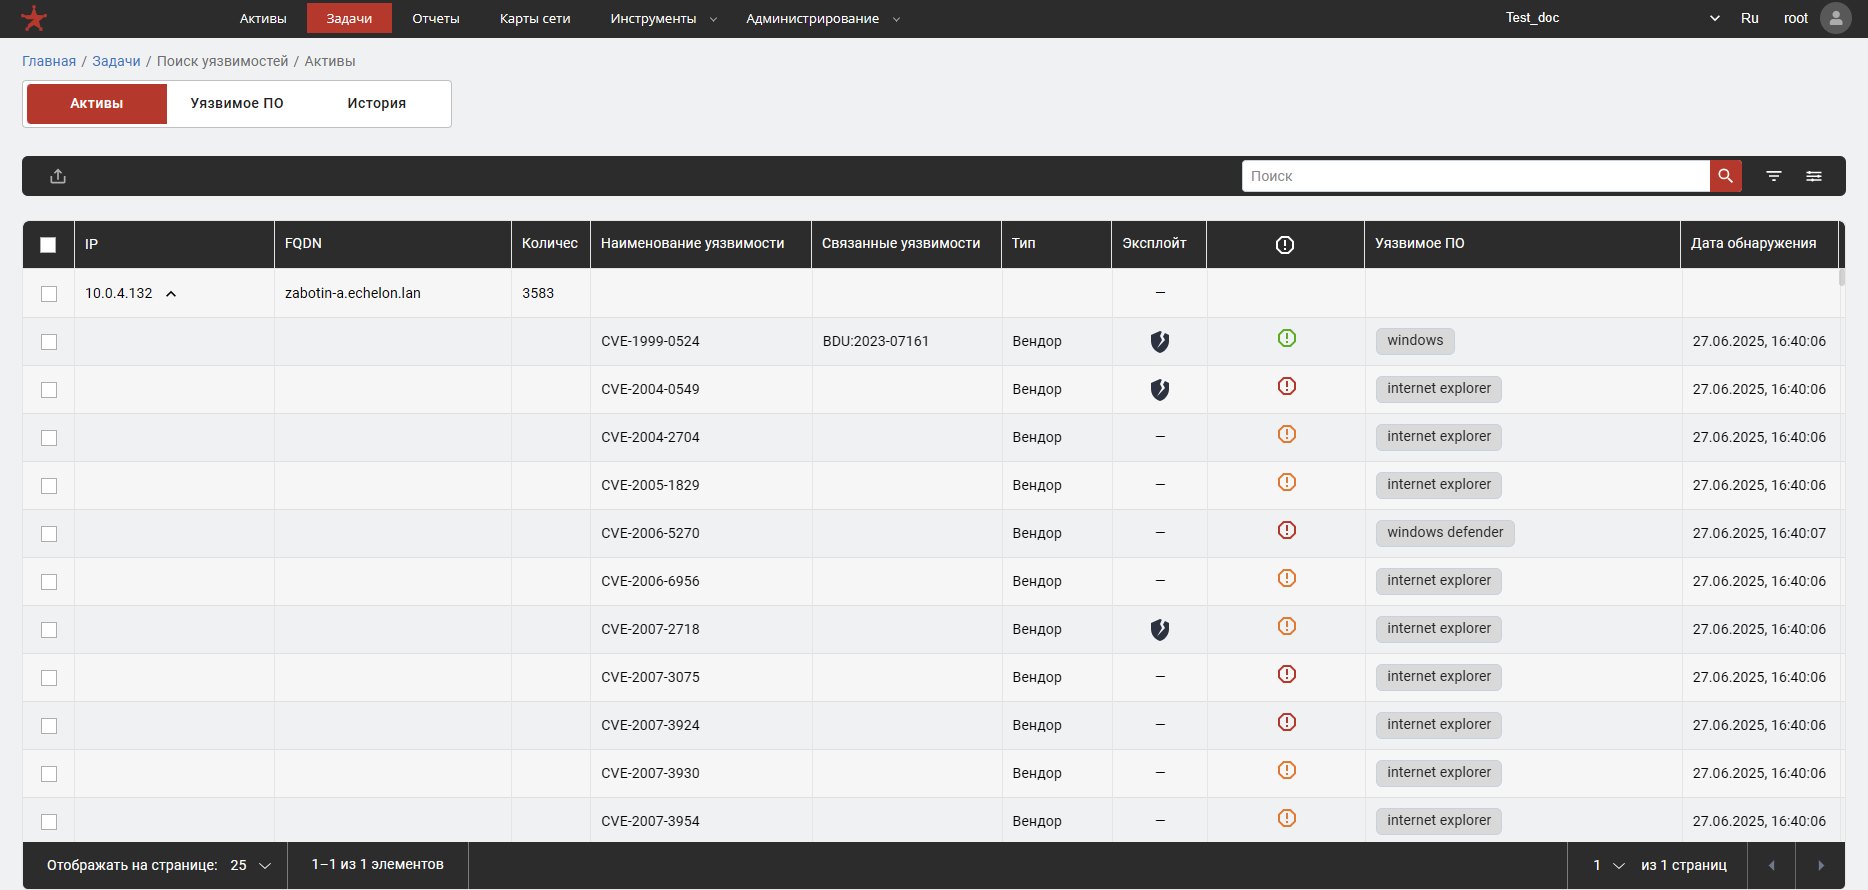This screenshot has height=890, width=1868.
Task: Open the filter icon next to search
Action: 1773,176
